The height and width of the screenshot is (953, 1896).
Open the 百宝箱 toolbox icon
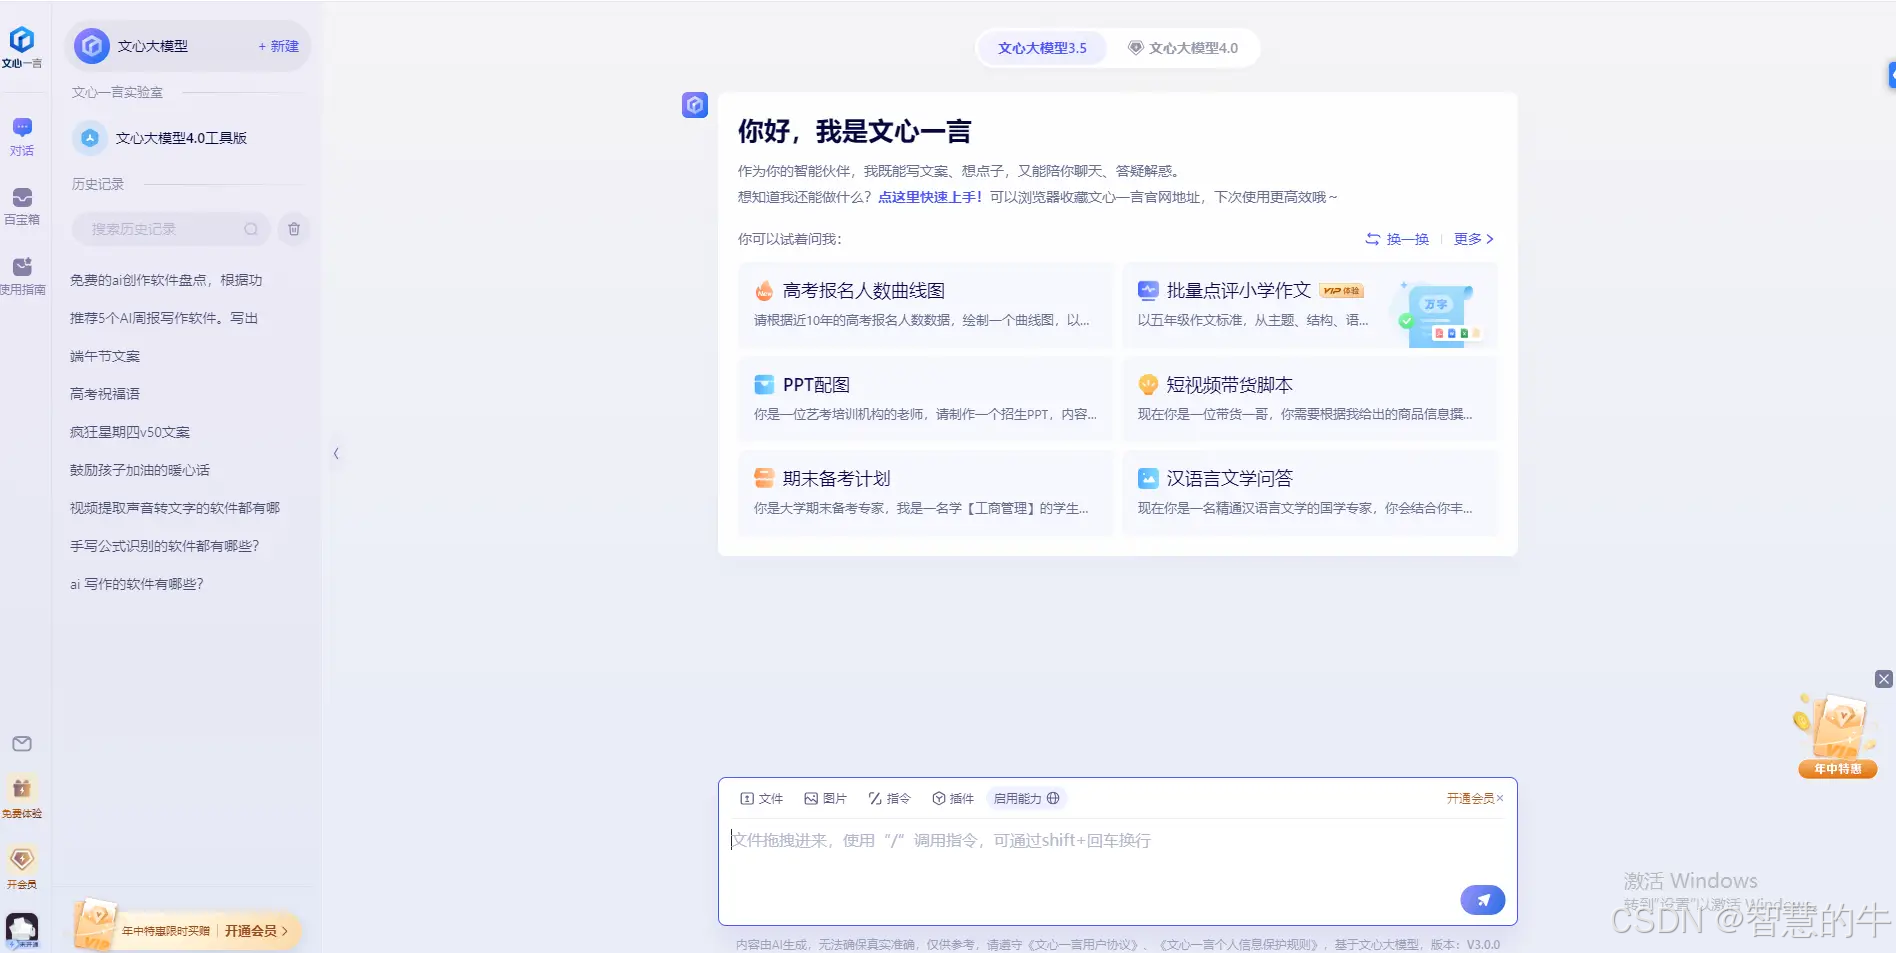point(22,206)
